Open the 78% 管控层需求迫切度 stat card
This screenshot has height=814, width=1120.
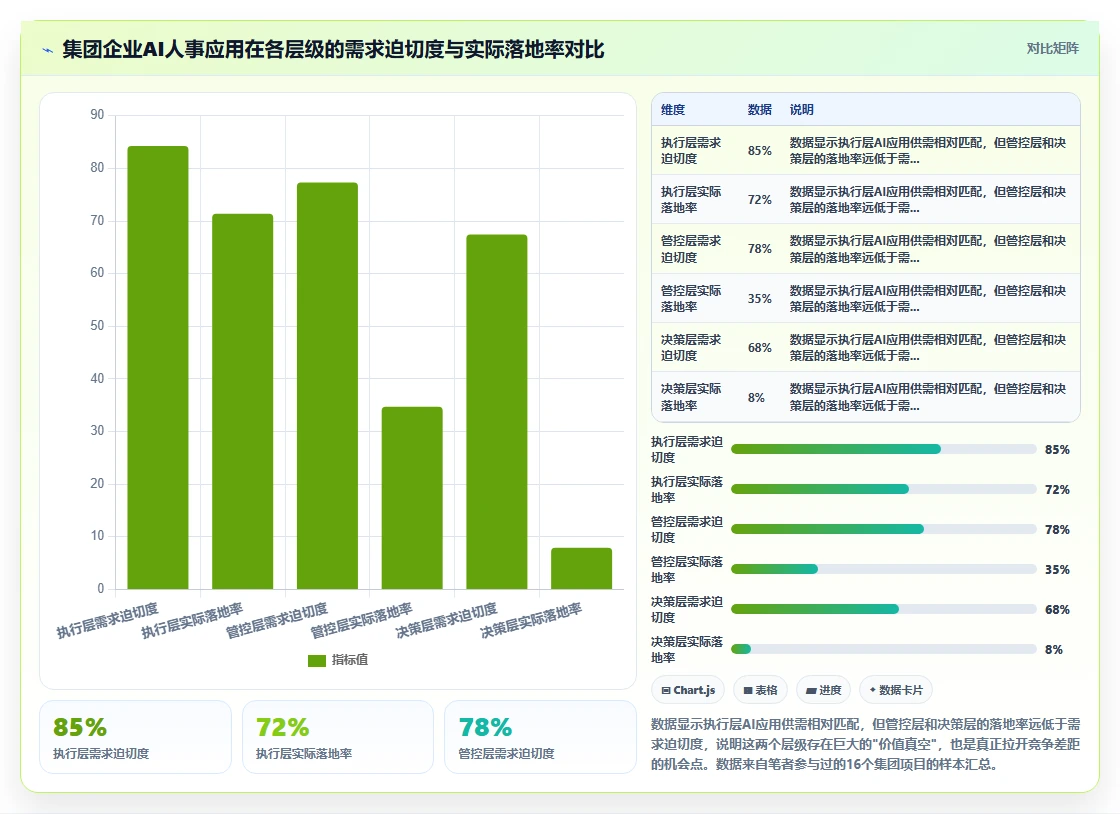(540, 737)
